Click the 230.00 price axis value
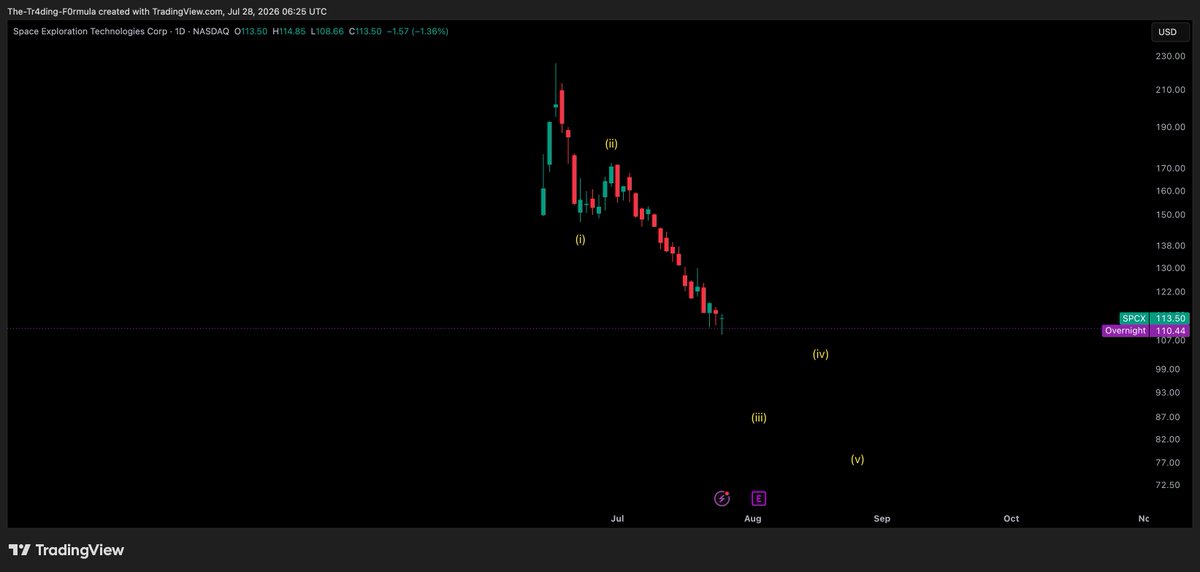The height and width of the screenshot is (572, 1200). tap(1169, 56)
